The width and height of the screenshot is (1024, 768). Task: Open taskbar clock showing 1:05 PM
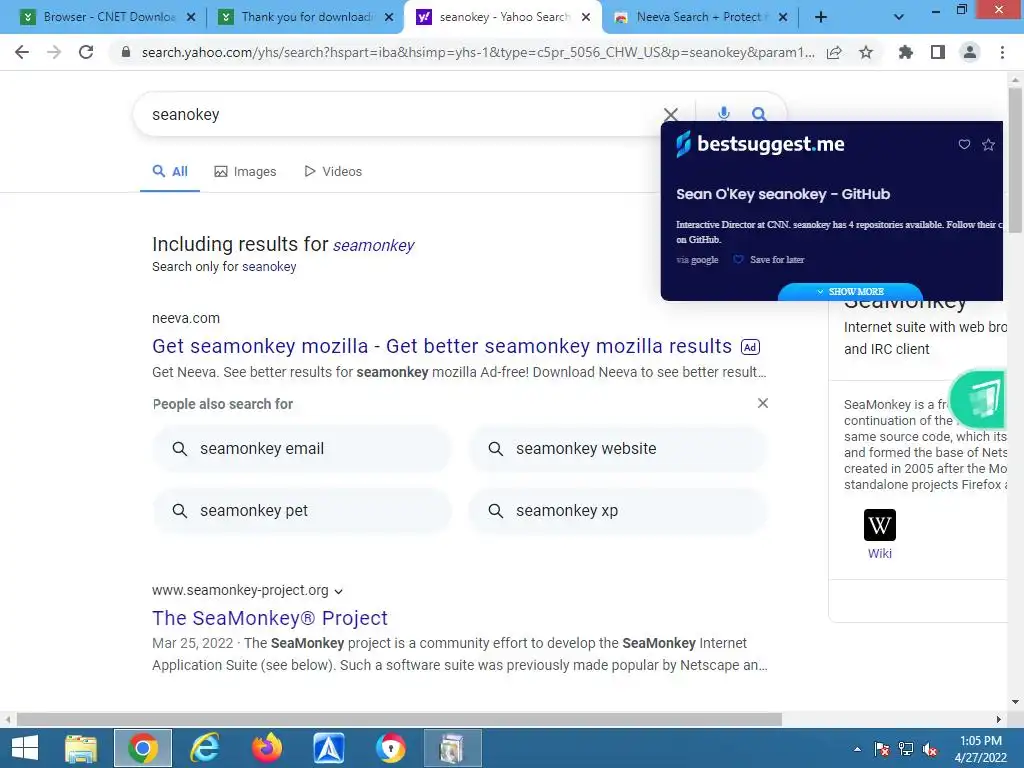[981, 749]
